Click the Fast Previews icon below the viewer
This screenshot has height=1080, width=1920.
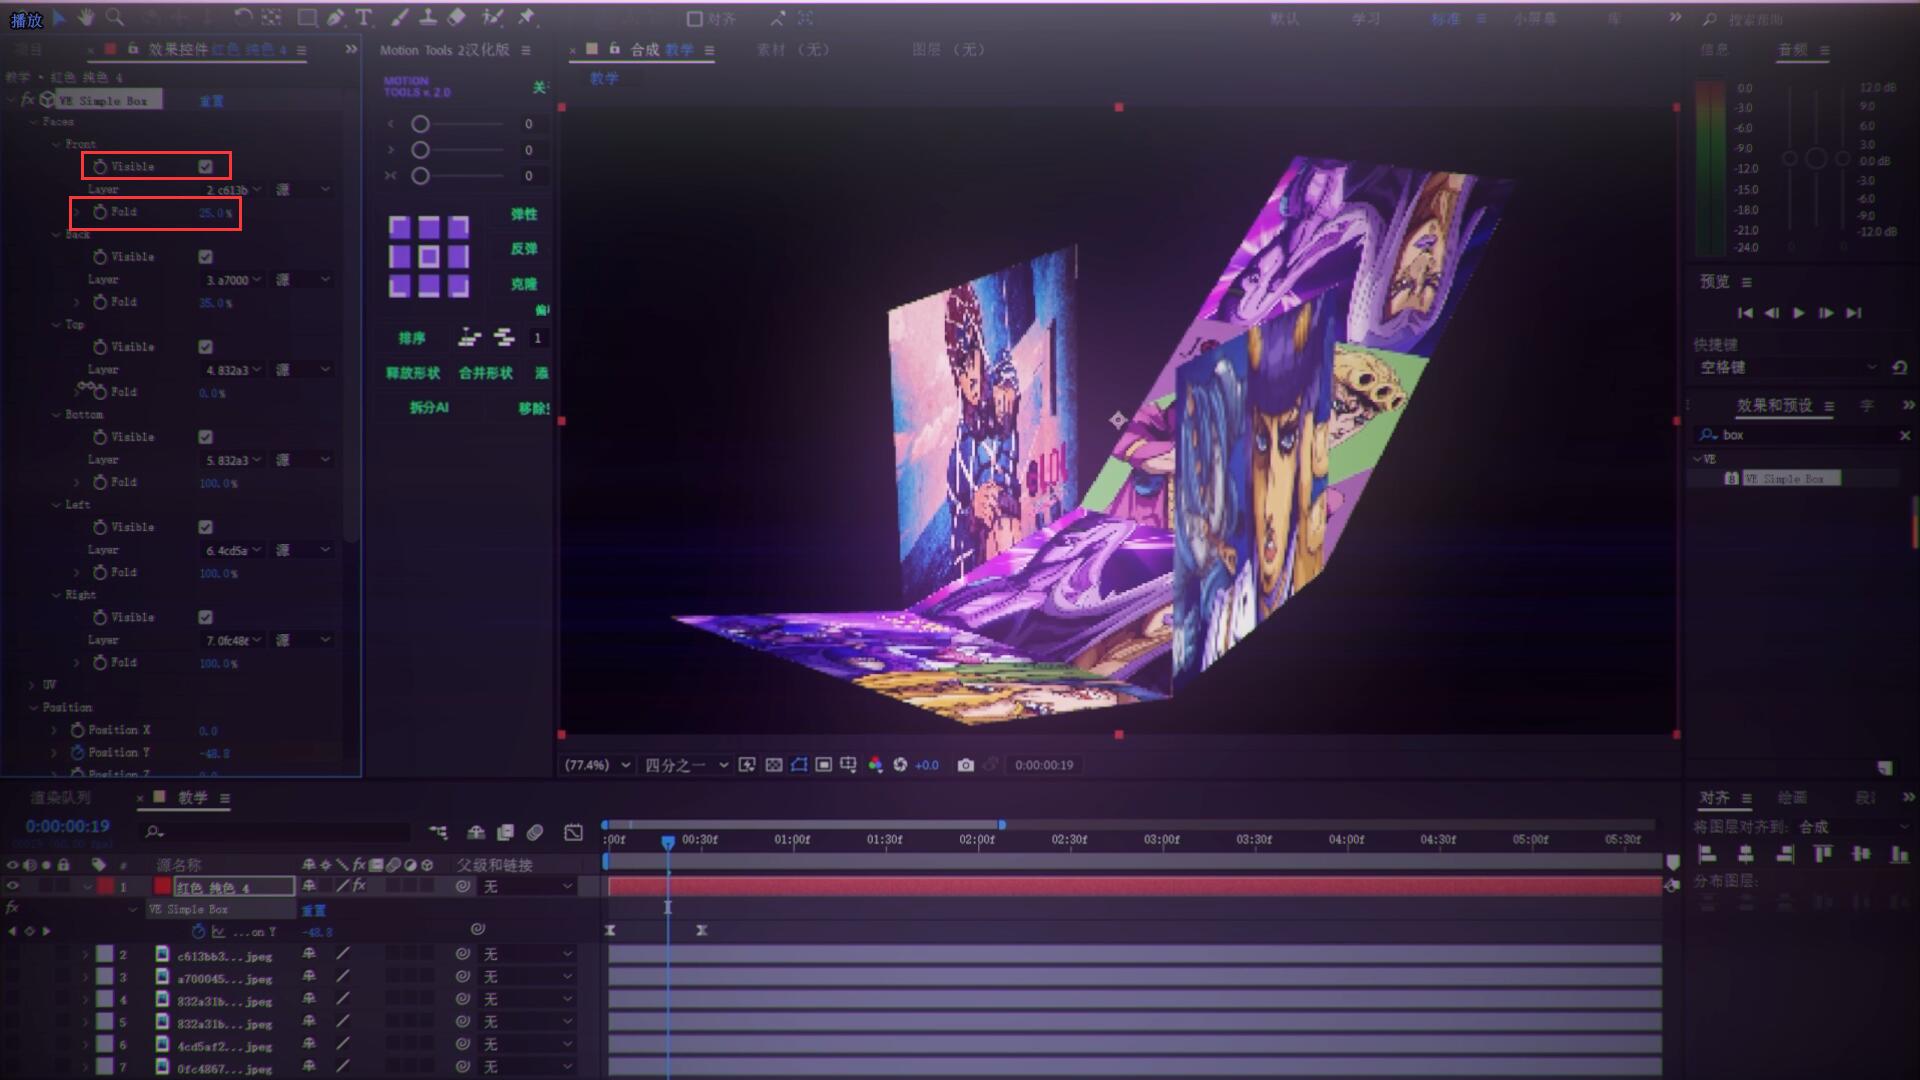[x=747, y=765]
